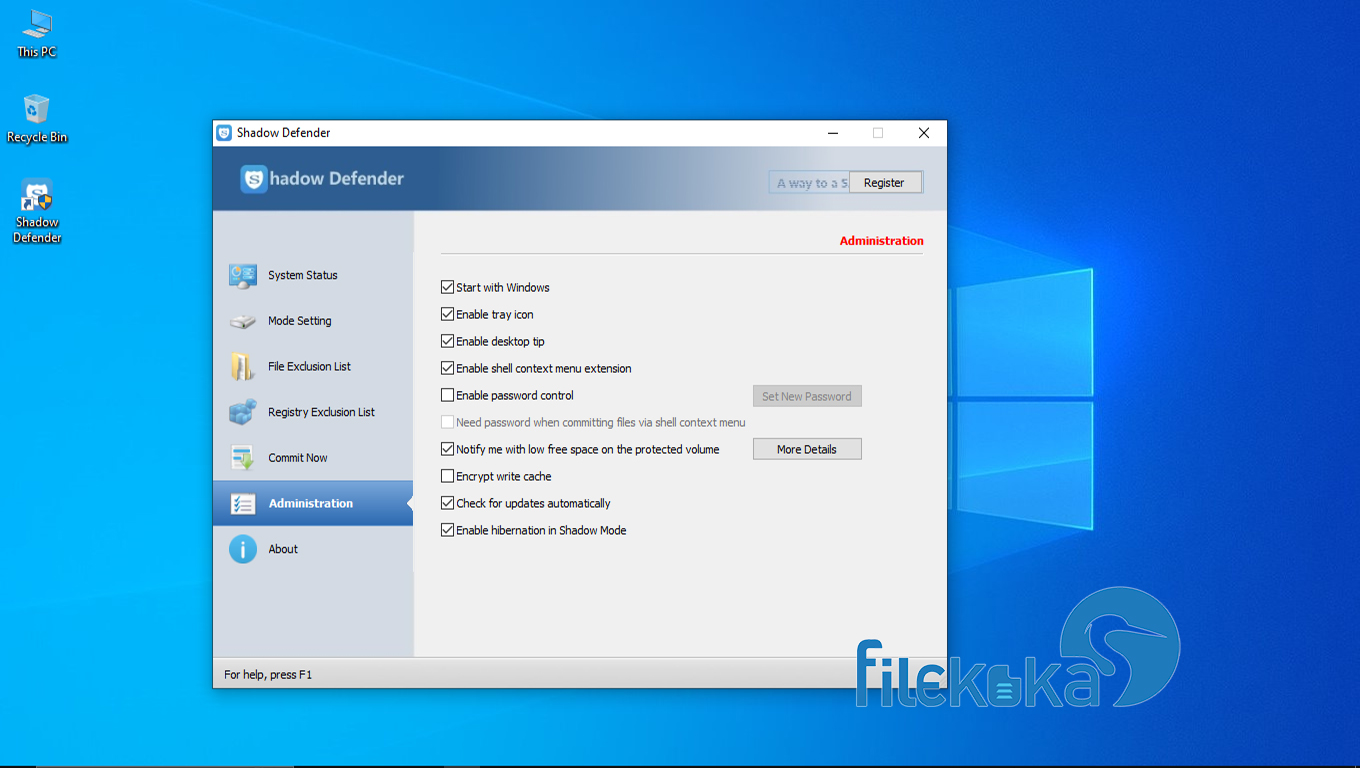Toggle Enable desktop tip checkbox
This screenshot has height=768, width=1360.
448,341
